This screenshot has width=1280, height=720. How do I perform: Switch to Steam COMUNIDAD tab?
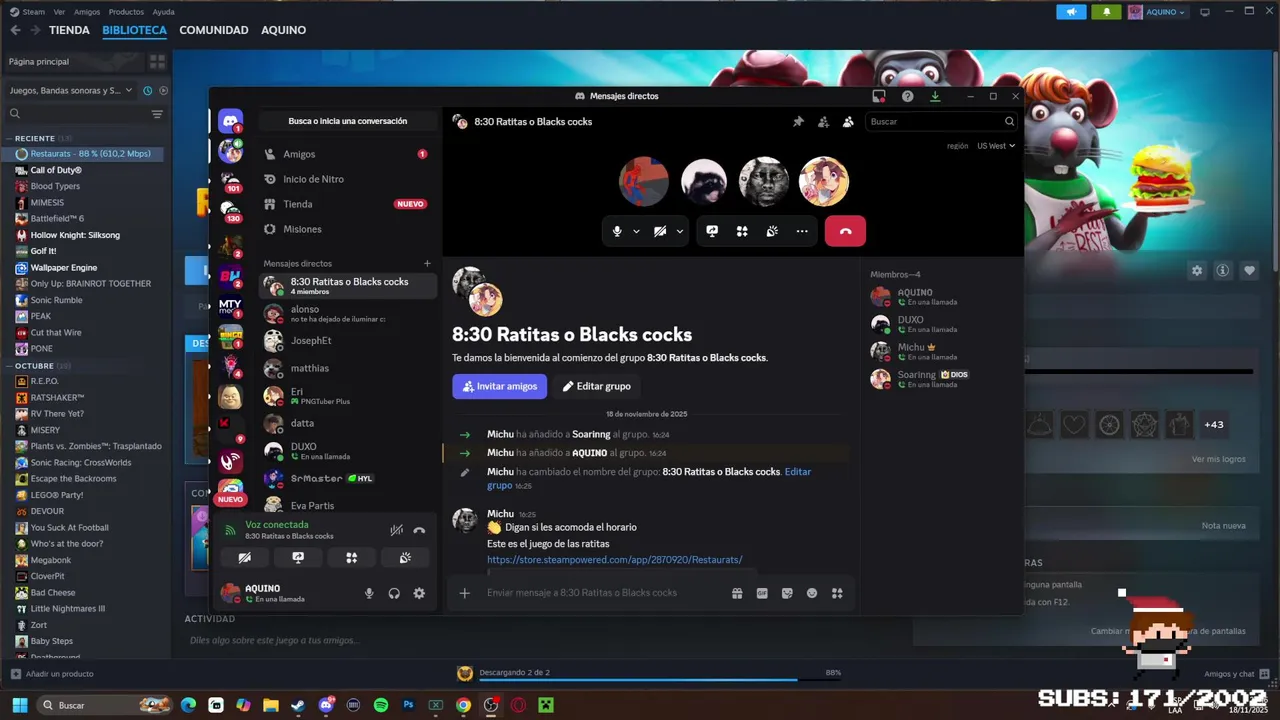pyautogui.click(x=214, y=30)
